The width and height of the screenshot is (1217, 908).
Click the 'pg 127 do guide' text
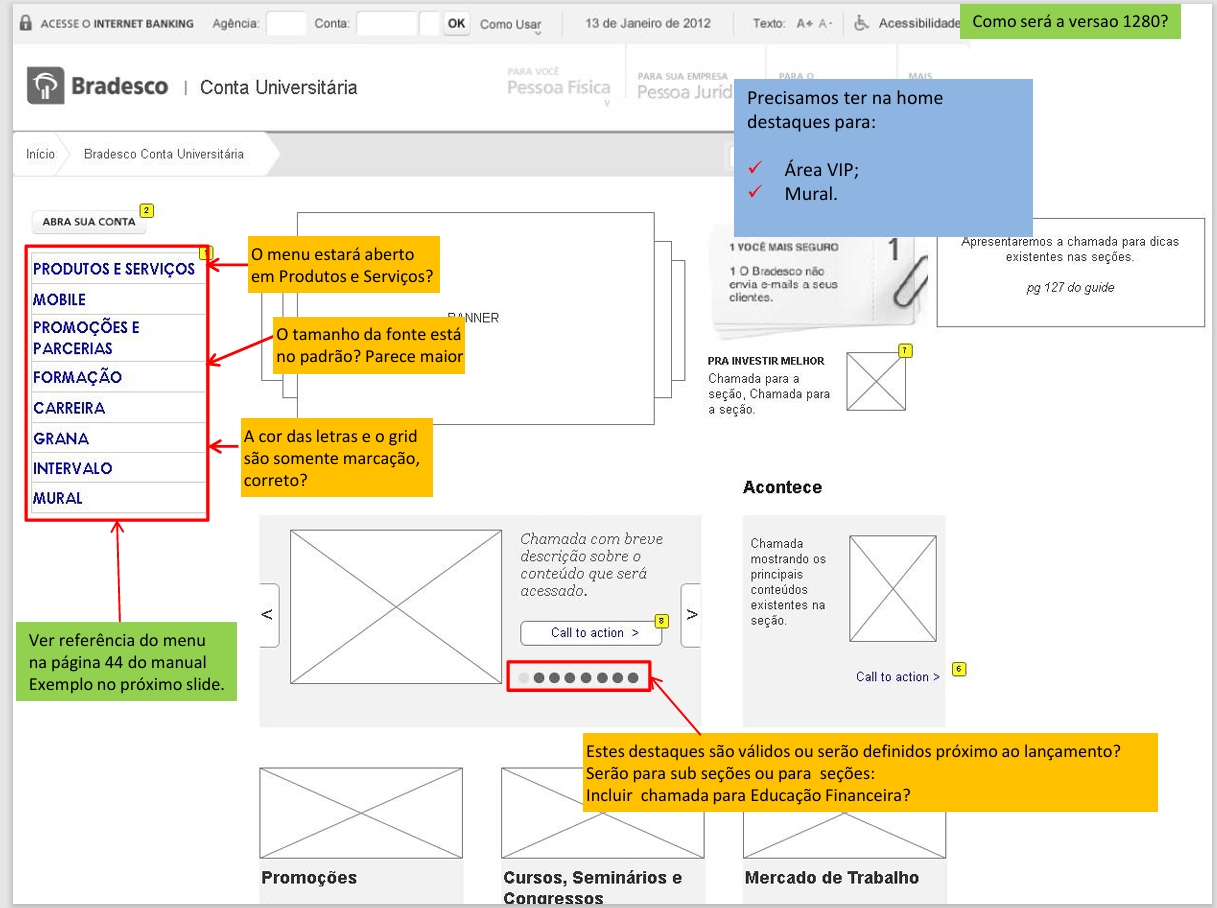coord(1070,288)
